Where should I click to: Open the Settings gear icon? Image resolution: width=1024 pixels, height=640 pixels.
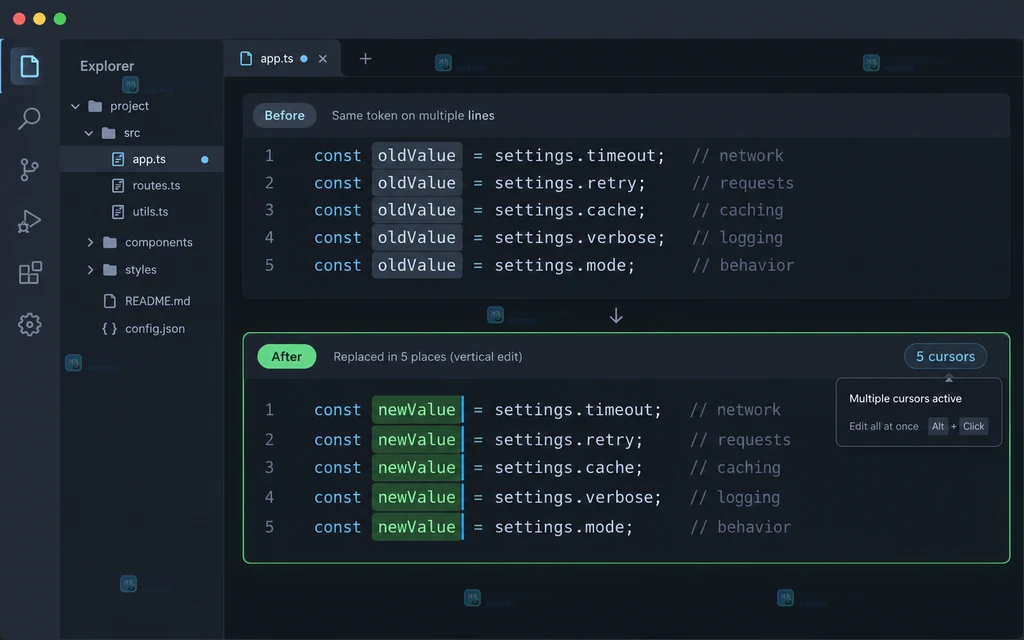pyautogui.click(x=29, y=325)
